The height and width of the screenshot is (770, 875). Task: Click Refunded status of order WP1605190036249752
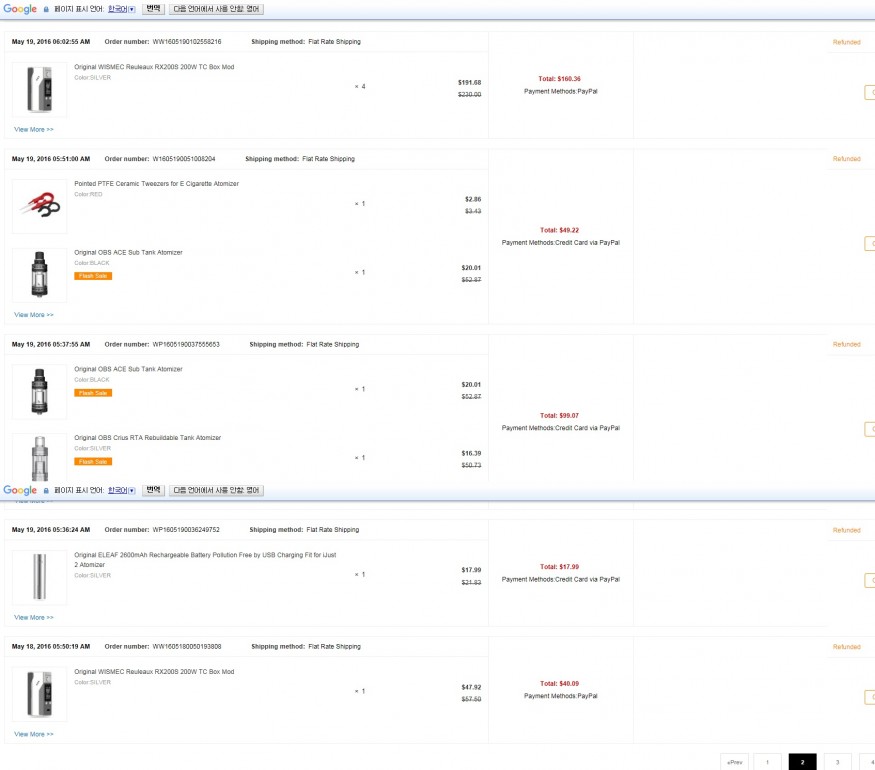tap(847, 530)
